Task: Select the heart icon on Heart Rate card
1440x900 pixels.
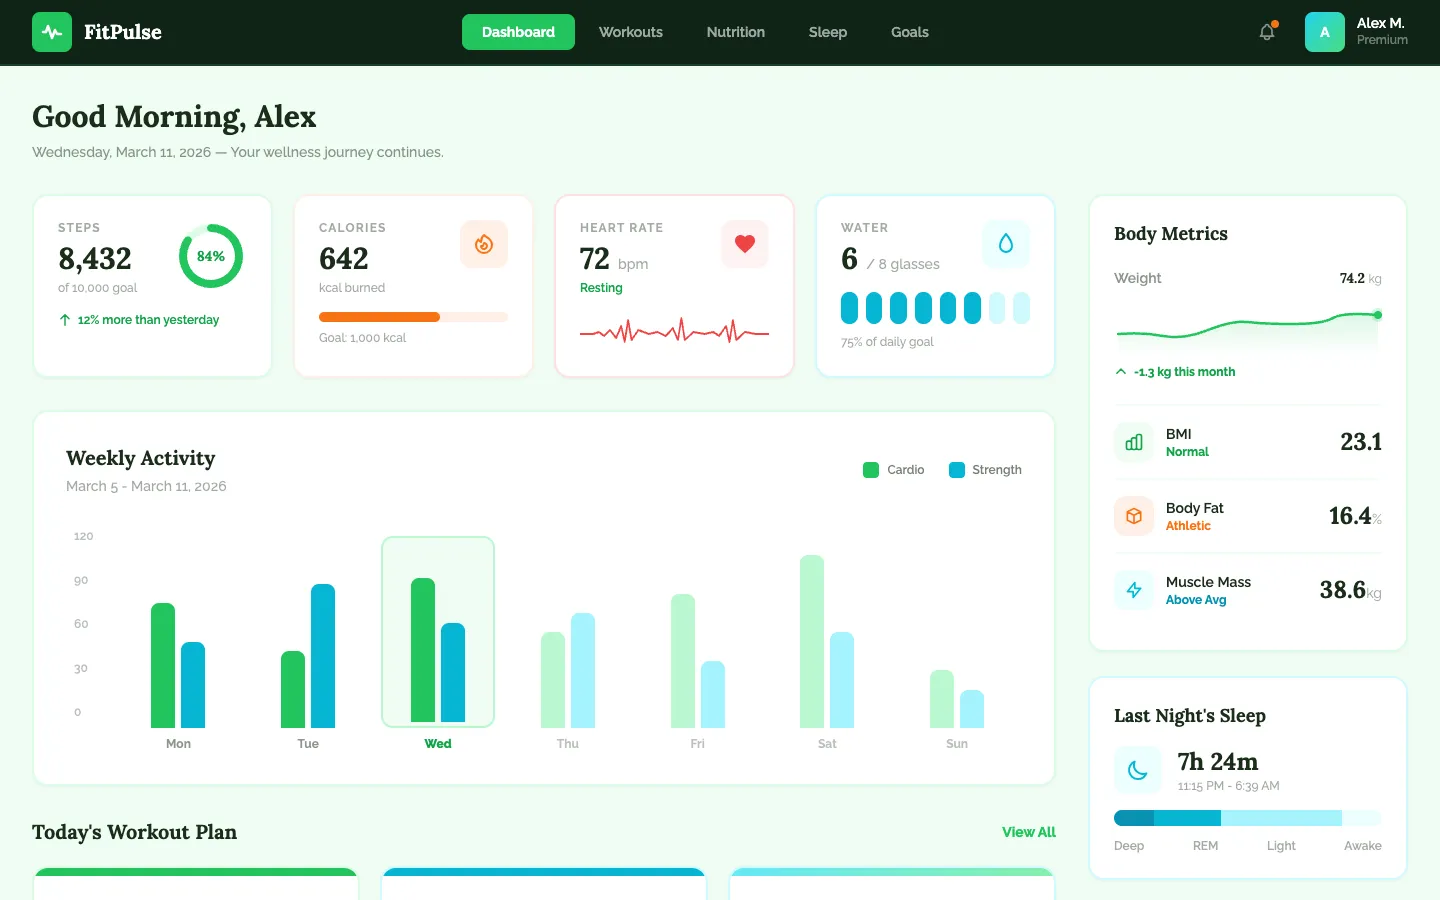Action: tap(744, 243)
